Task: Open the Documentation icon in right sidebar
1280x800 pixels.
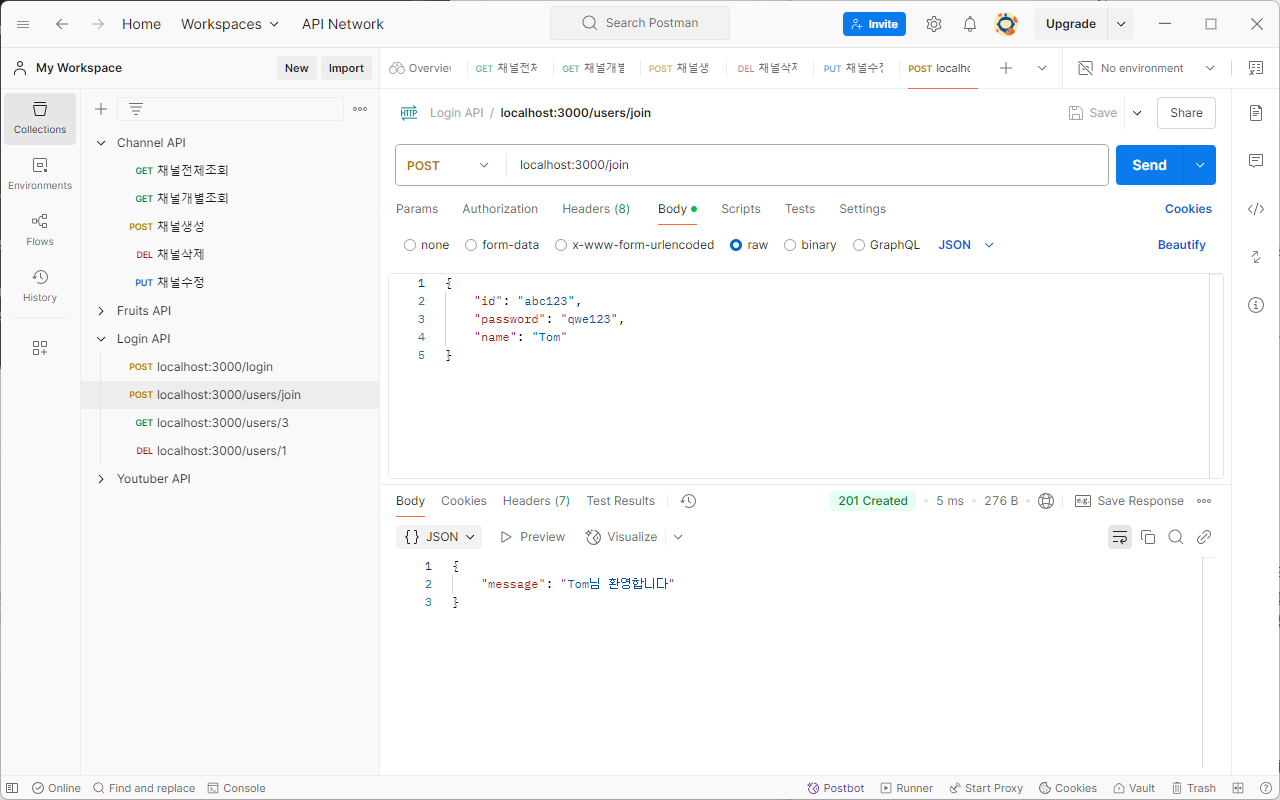Action: coord(1256,113)
